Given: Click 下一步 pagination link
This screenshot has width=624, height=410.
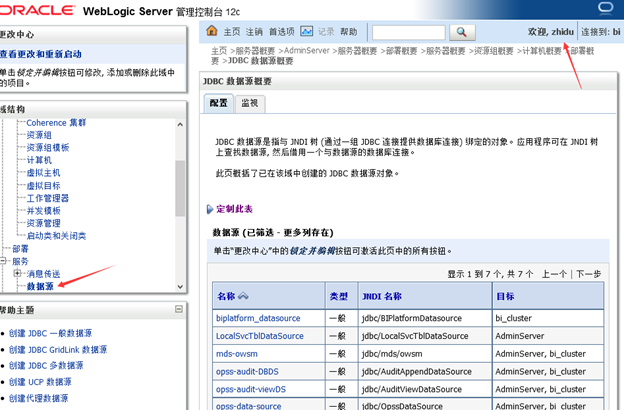Looking at the screenshot, I should (589, 274).
